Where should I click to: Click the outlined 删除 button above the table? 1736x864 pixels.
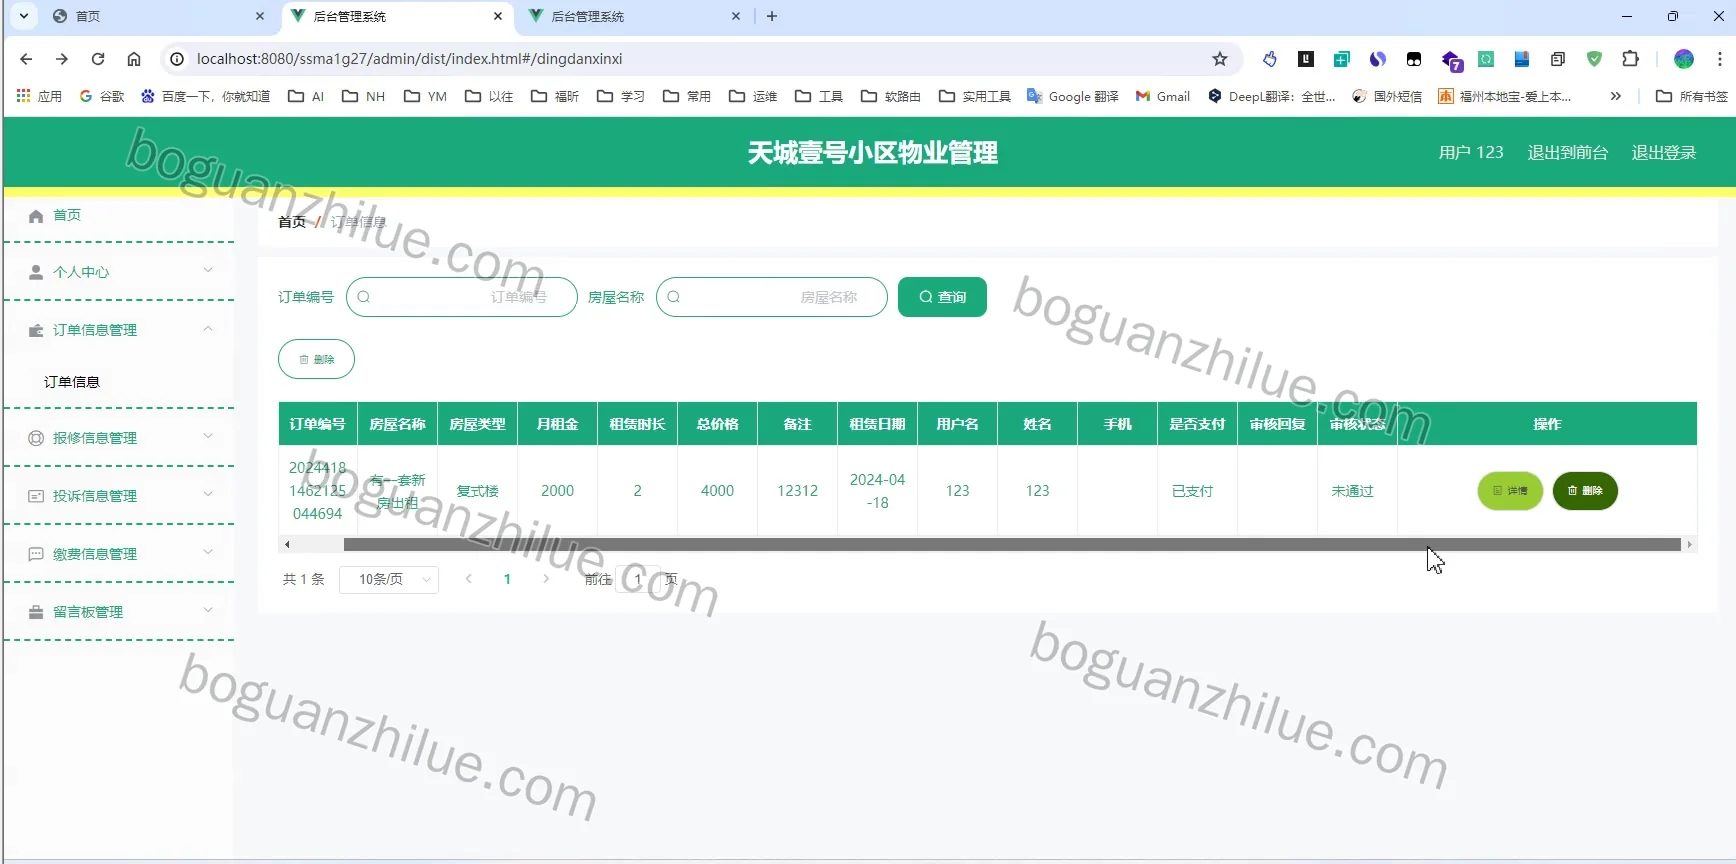coord(316,359)
